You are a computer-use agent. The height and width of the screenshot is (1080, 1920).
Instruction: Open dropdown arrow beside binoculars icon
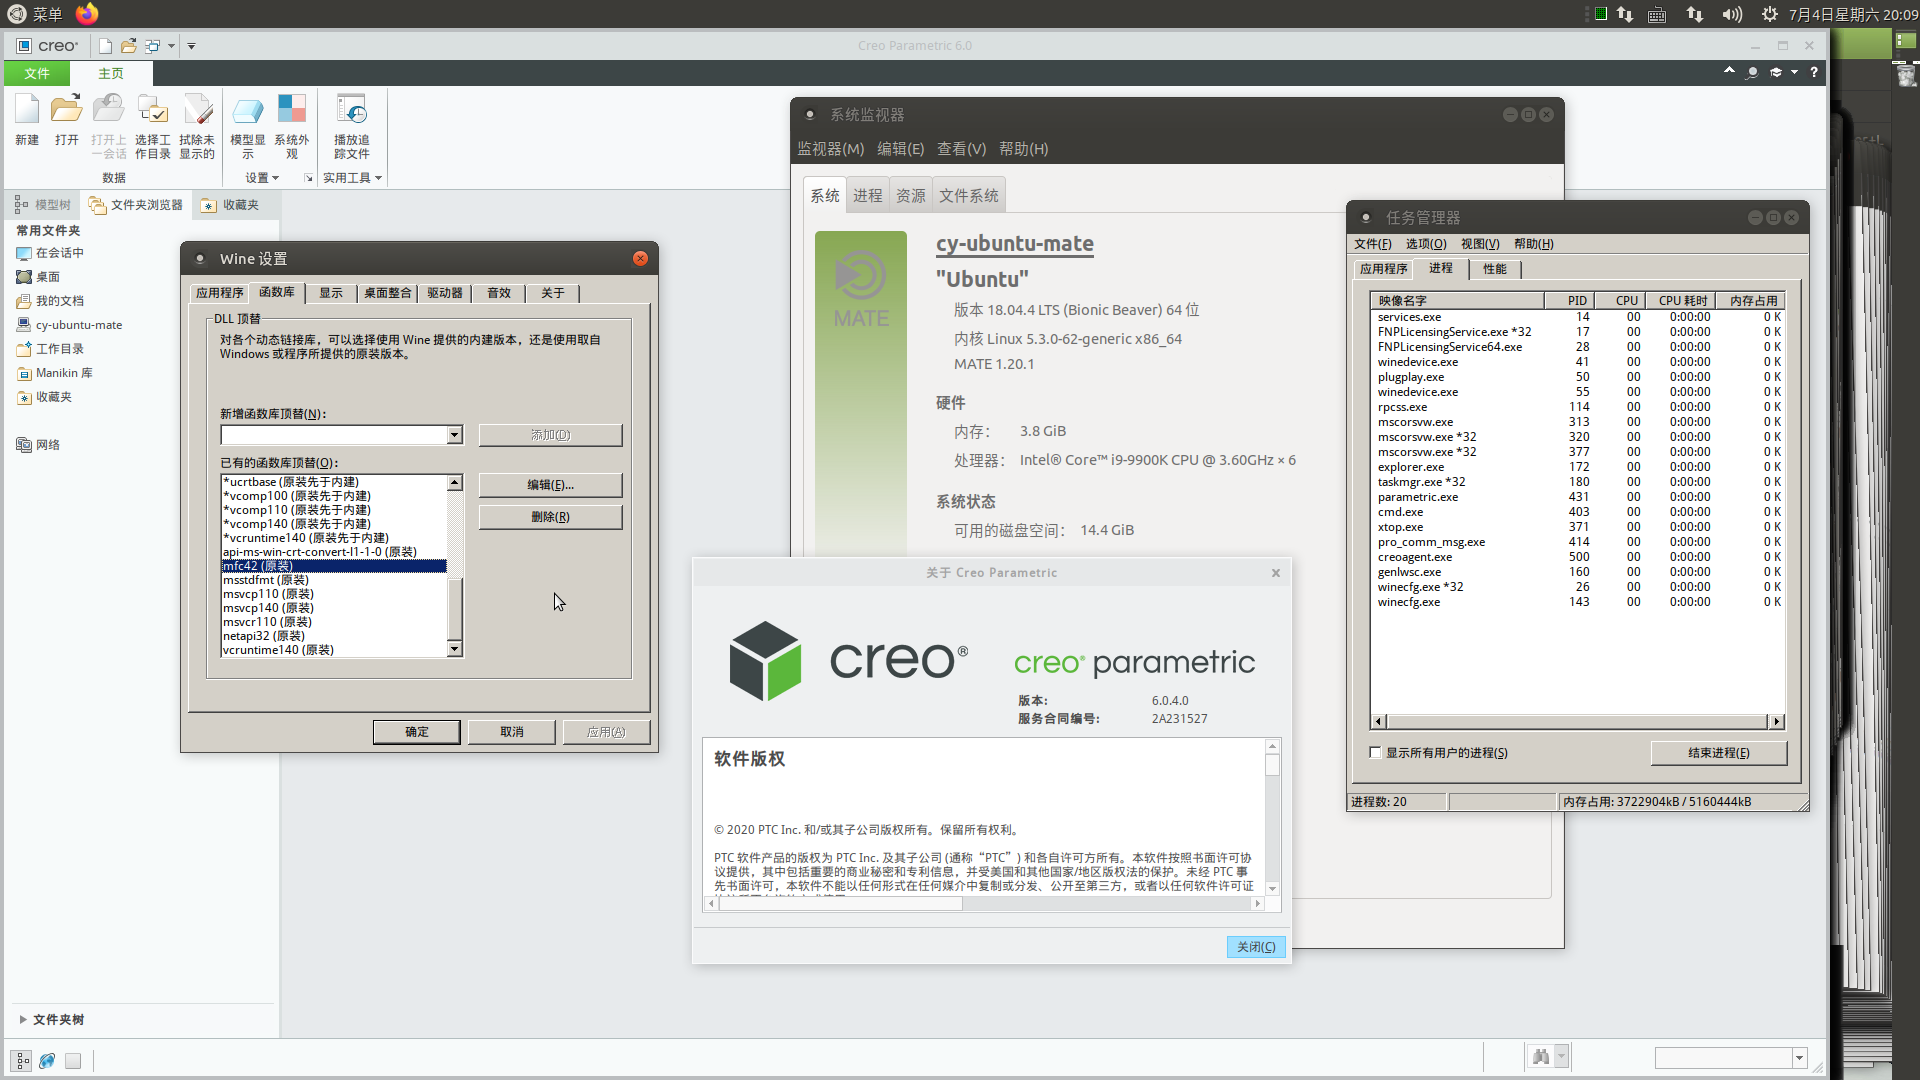1561,1057
